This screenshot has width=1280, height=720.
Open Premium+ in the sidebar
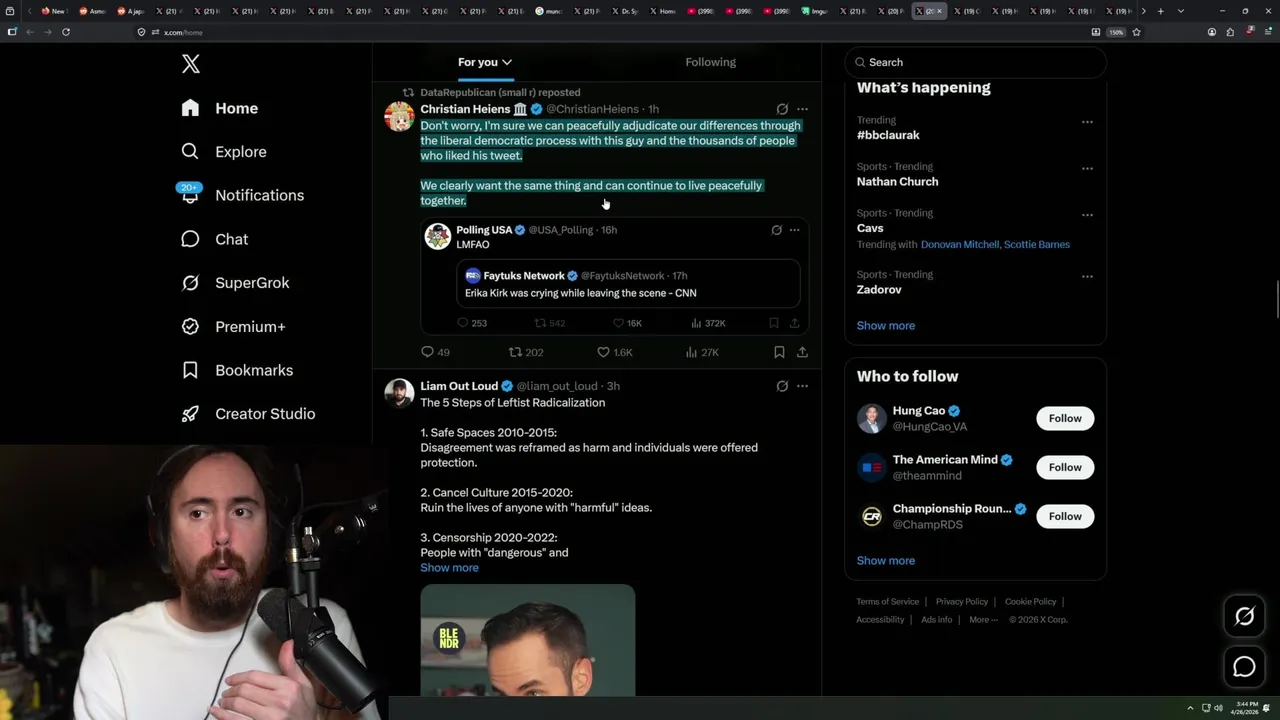click(x=234, y=326)
